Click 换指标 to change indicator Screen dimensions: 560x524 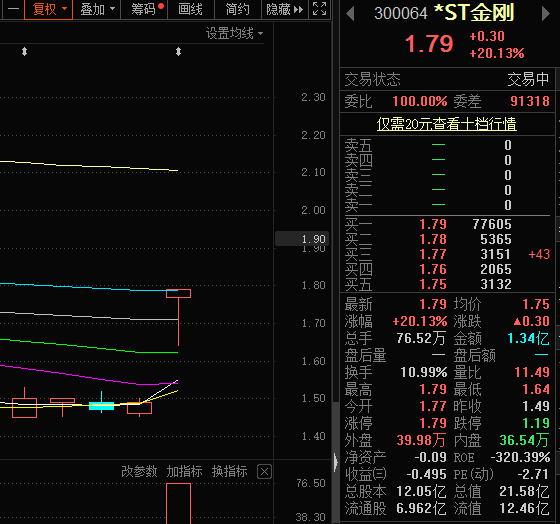pyautogui.click(x=230, y=471)
